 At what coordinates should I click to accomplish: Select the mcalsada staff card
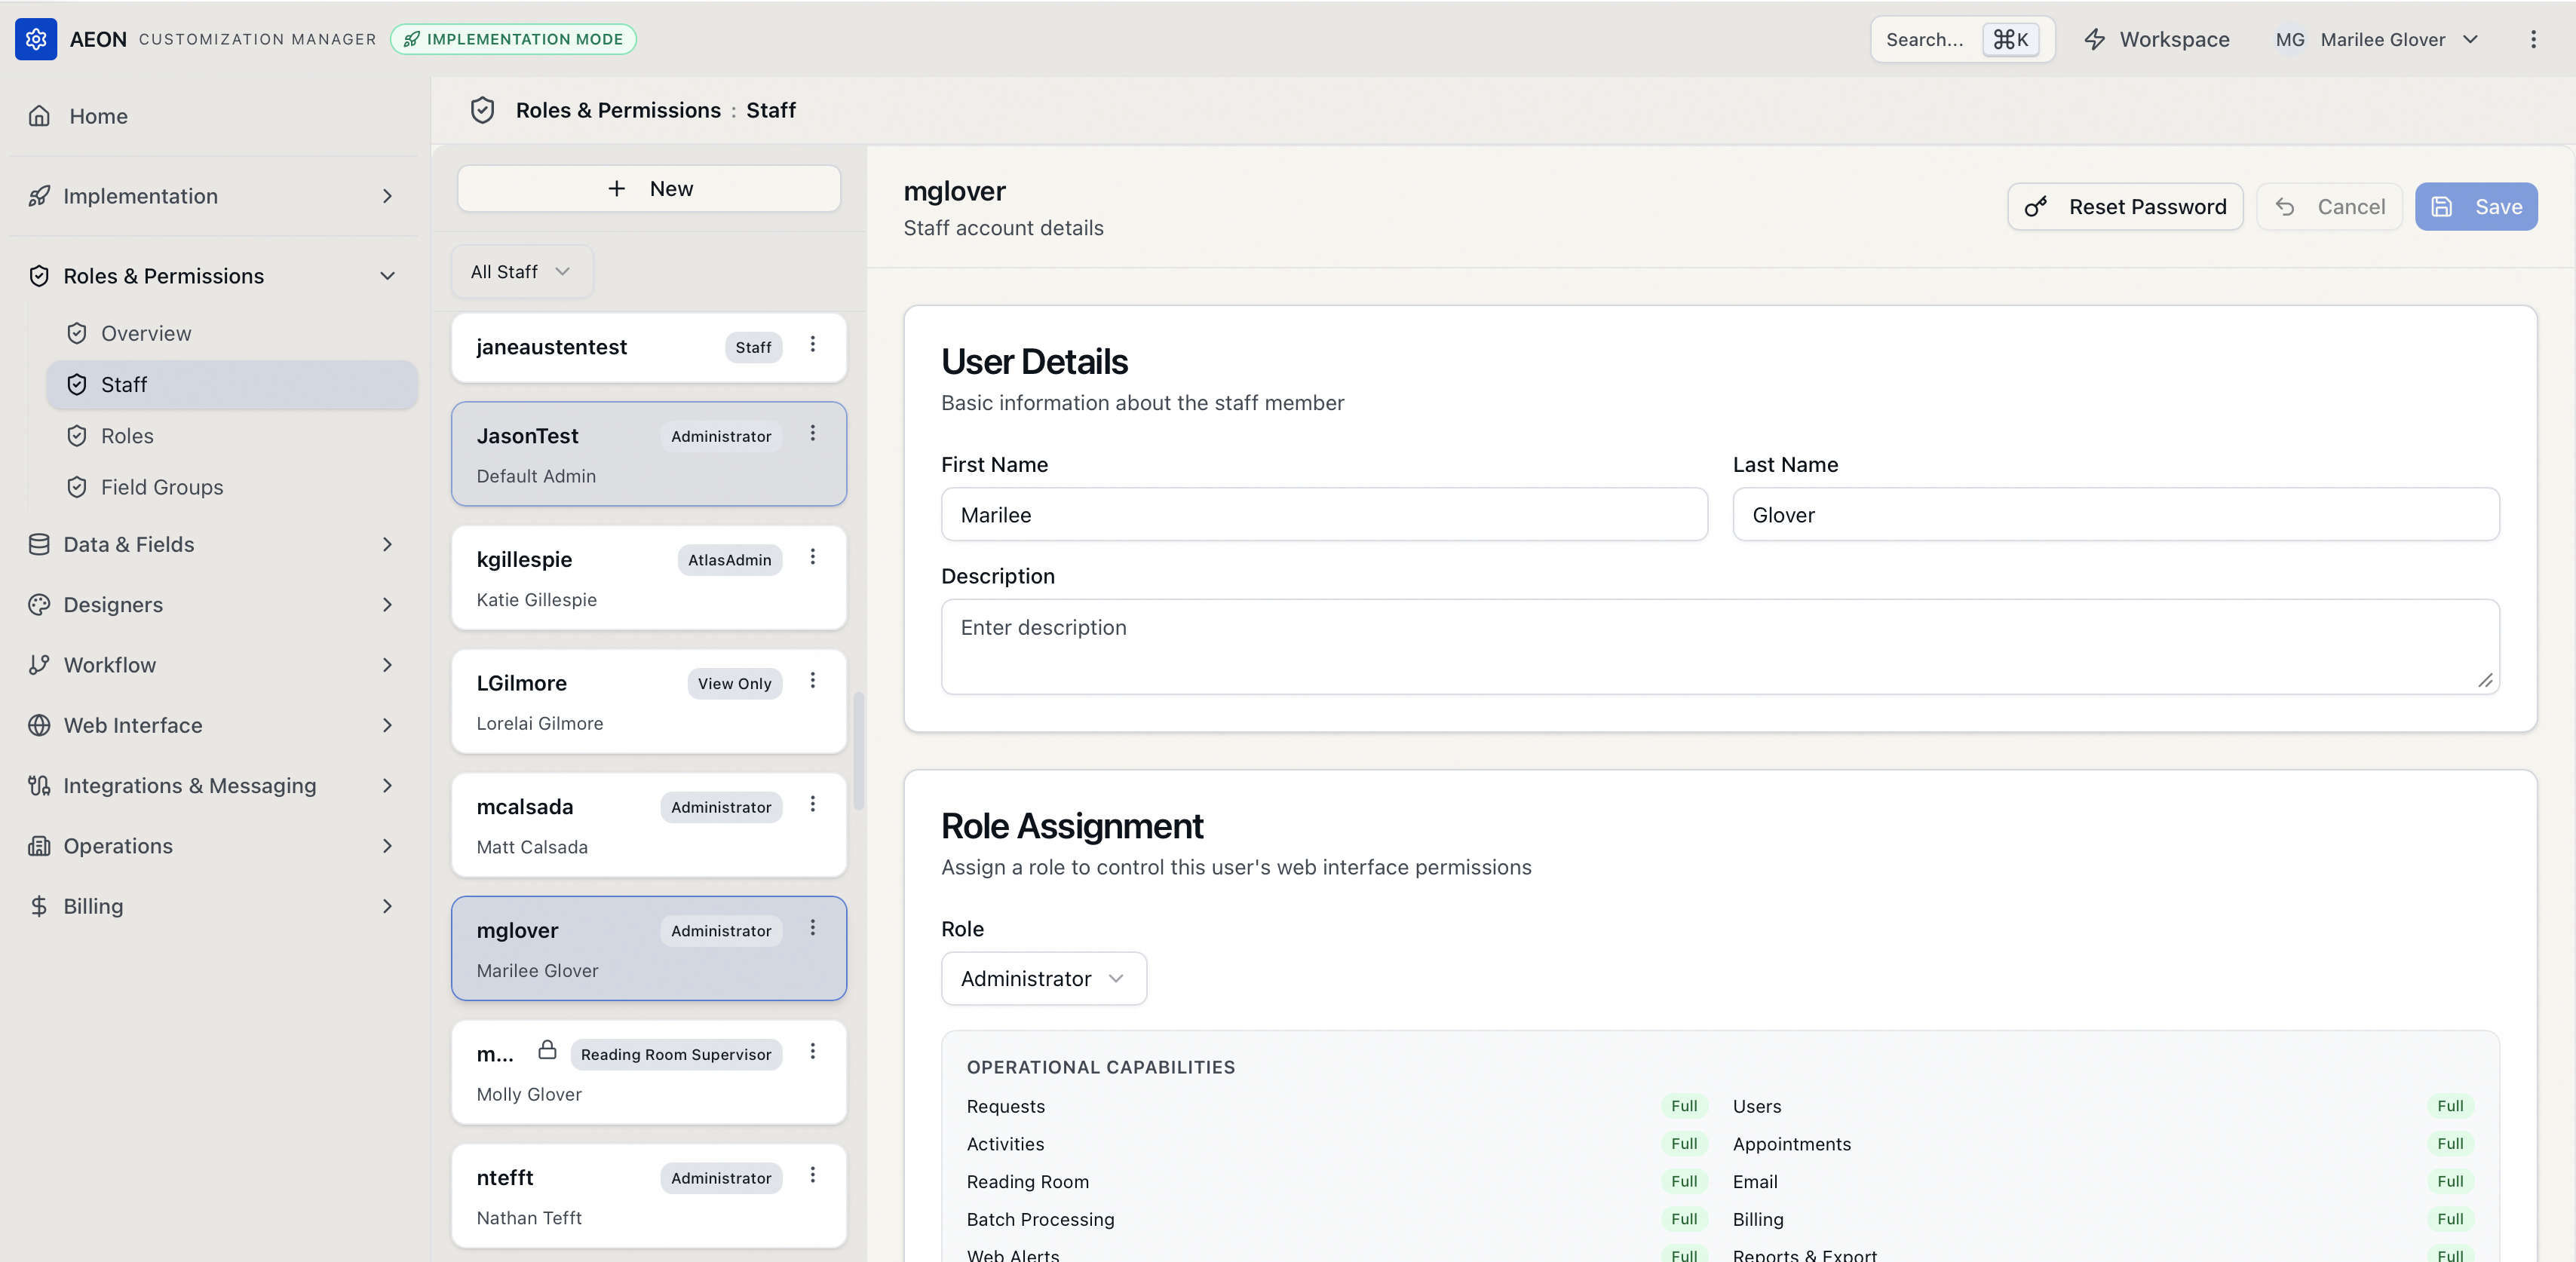coord(648,826)
